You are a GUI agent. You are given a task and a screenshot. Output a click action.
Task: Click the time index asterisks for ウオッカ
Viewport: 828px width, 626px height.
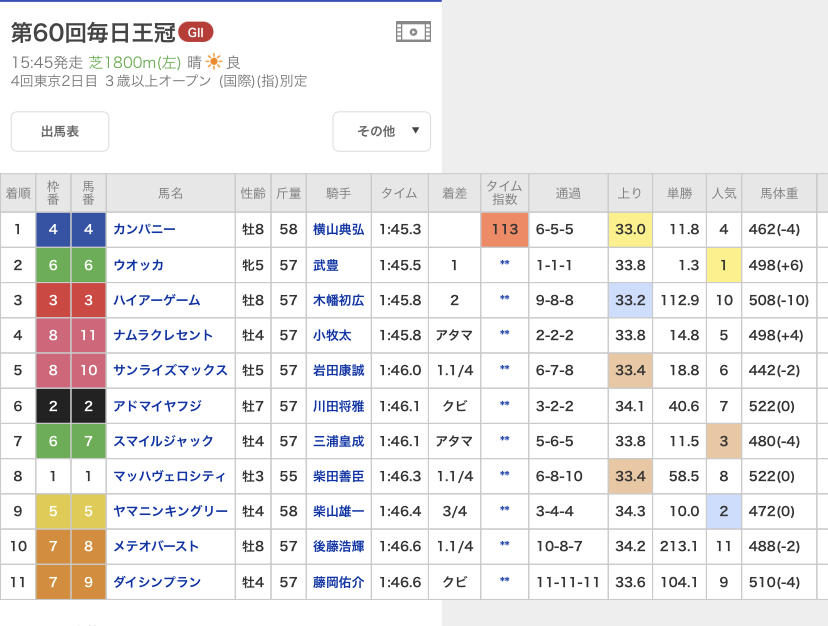click(x=505, y=265)
